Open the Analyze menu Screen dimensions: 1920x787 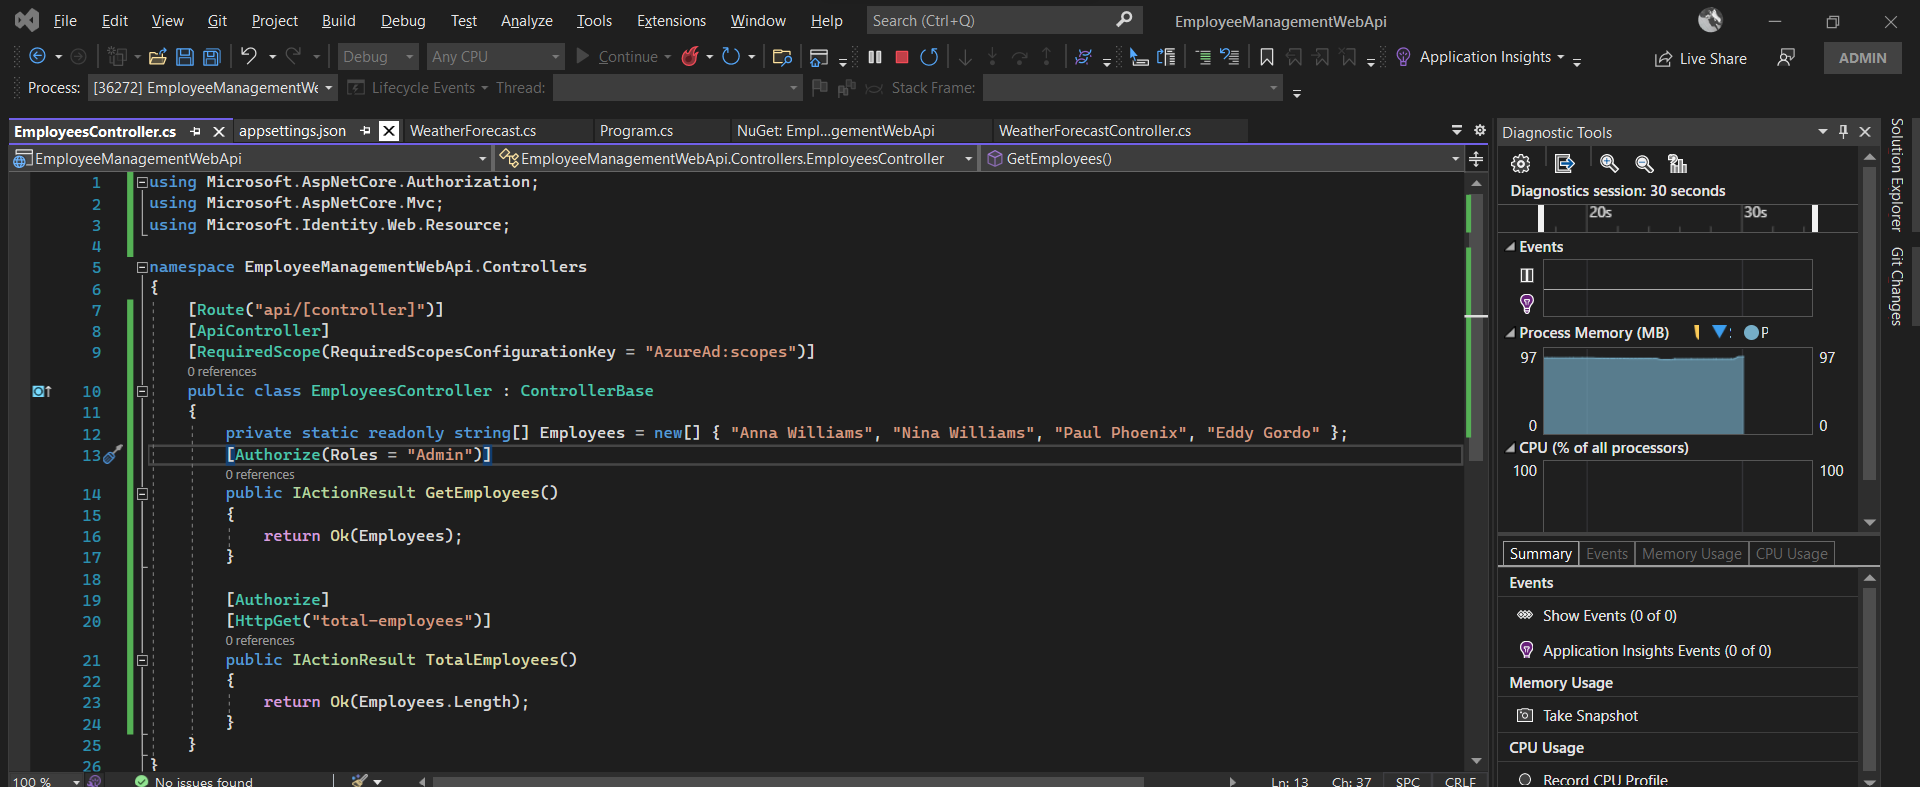click(x=526, y=20)
